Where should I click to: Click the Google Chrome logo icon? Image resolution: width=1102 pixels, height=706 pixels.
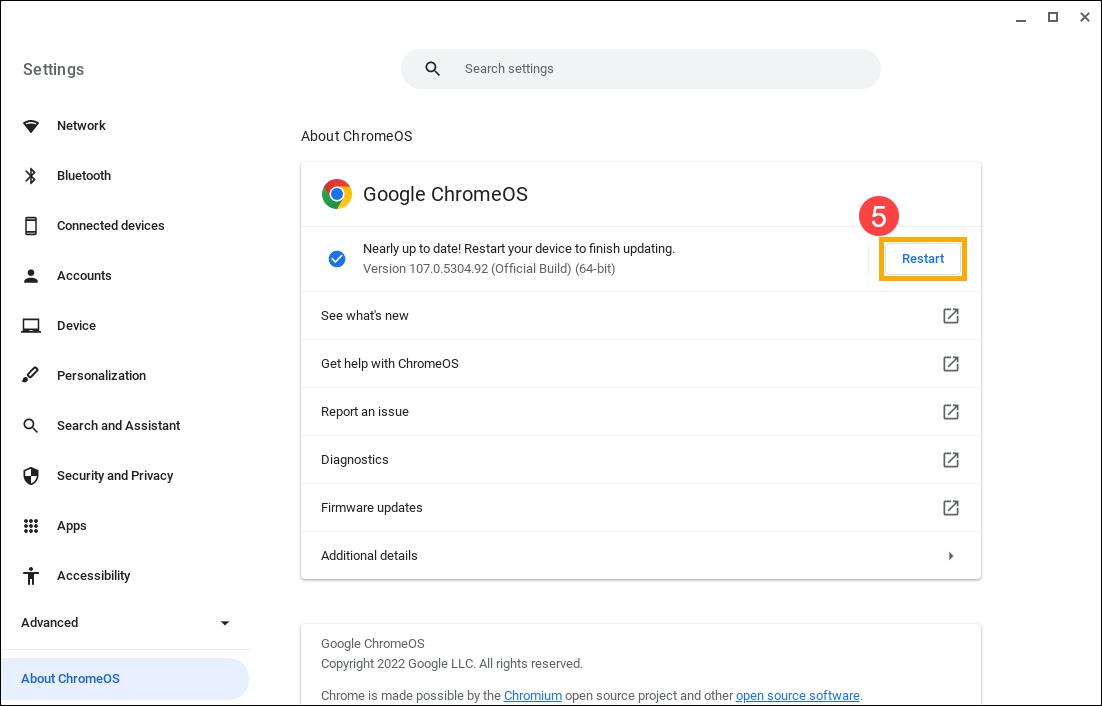[x=337, y=194]
